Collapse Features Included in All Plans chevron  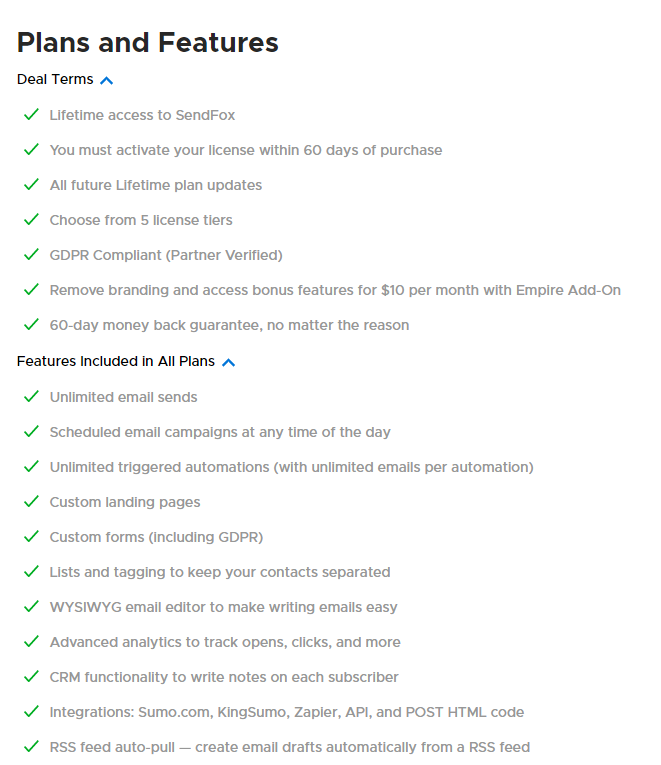coord(228,362)
